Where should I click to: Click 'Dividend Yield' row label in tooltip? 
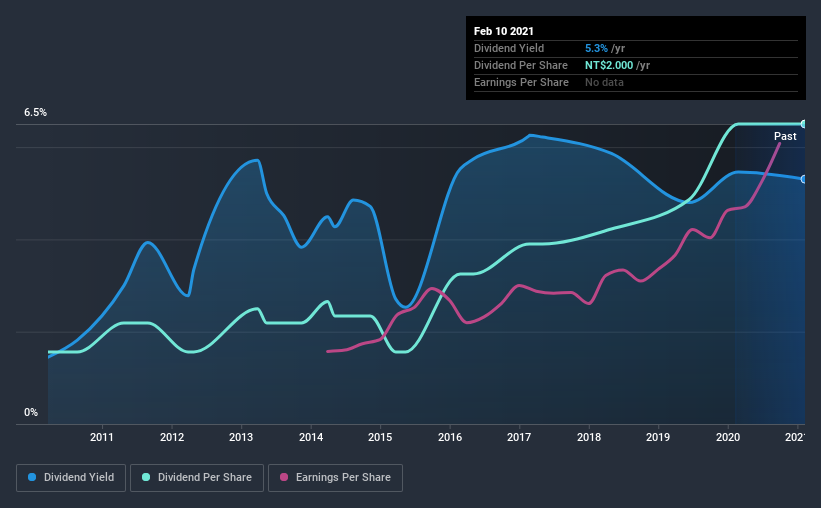pyautogui.click(x=509, y=48)
